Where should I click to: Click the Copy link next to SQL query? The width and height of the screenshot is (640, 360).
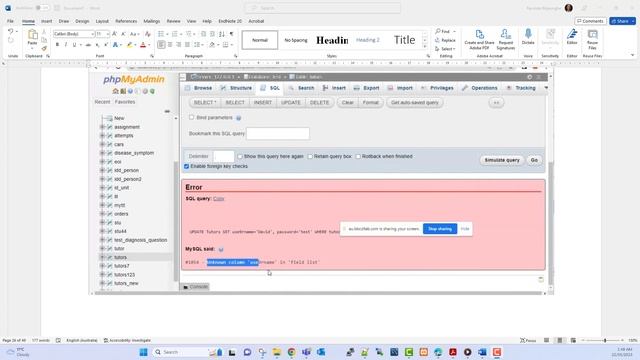pyautogui.click(x=219, y=199)
